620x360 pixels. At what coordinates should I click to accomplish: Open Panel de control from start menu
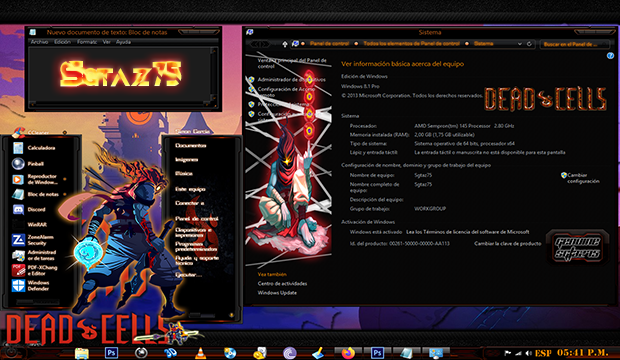click(x=197, y=218)
